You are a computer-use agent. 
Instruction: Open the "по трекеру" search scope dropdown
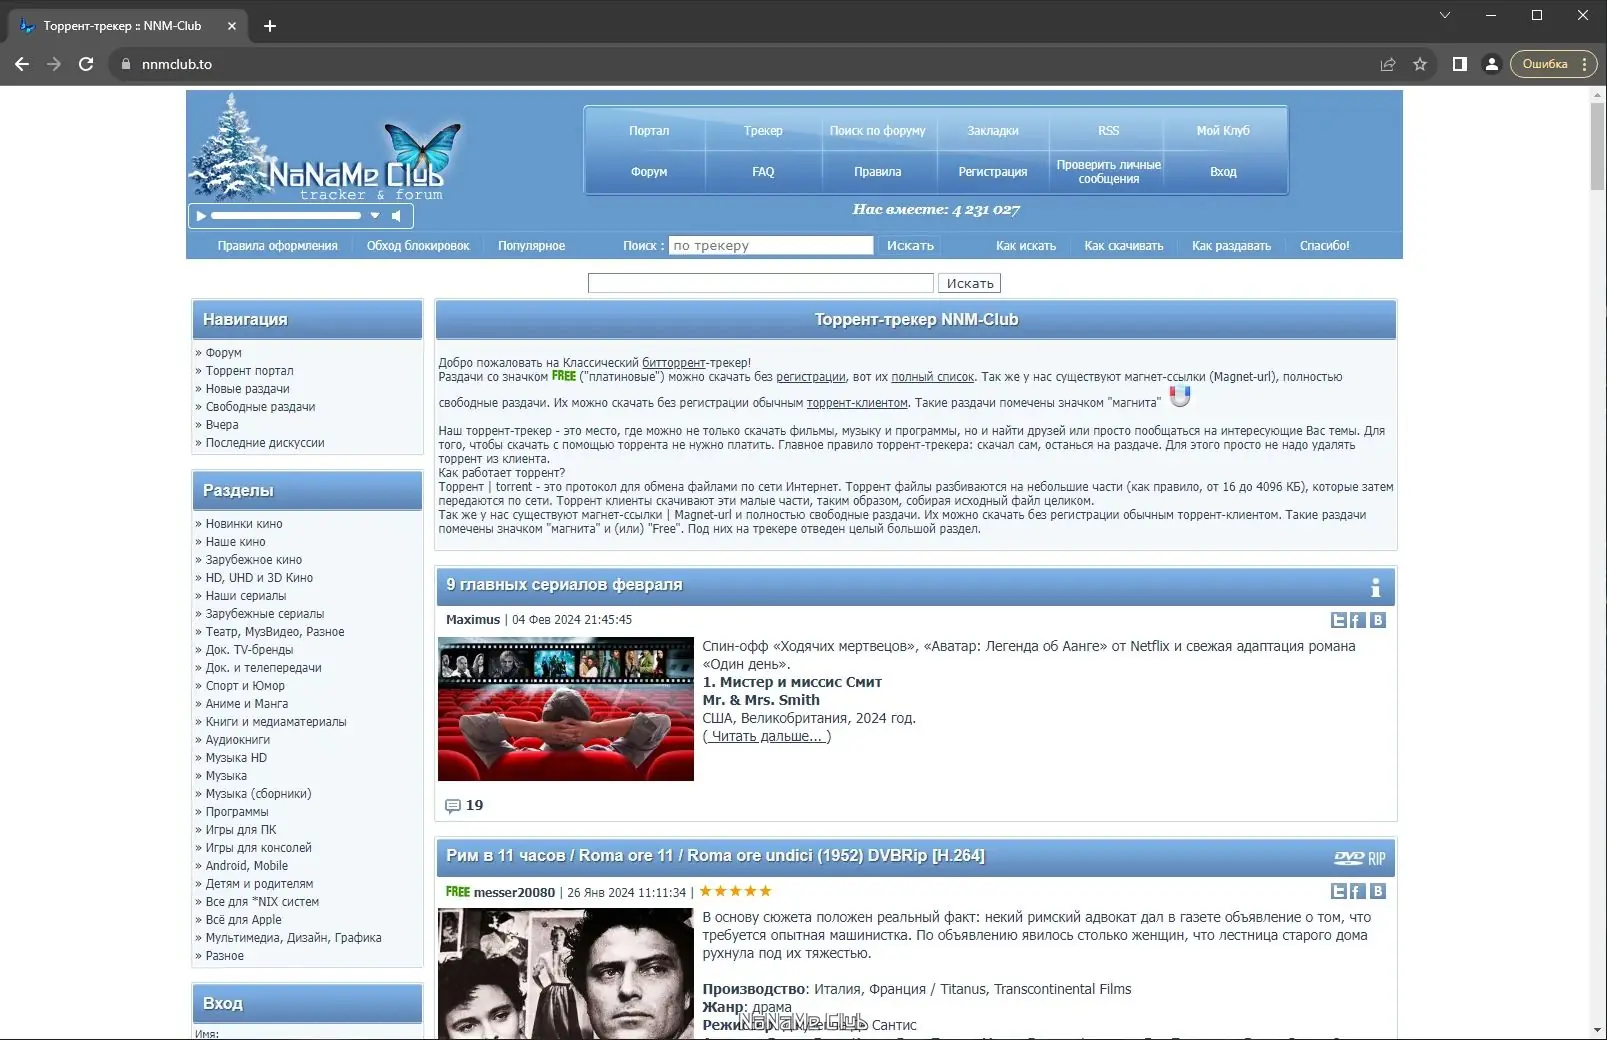point(771,245)
